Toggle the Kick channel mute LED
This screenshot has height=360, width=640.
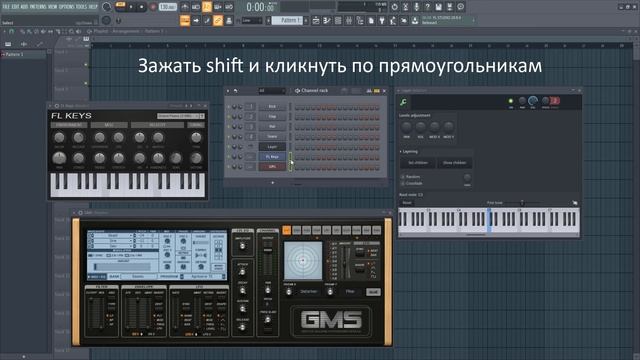[x=229, y=107]
